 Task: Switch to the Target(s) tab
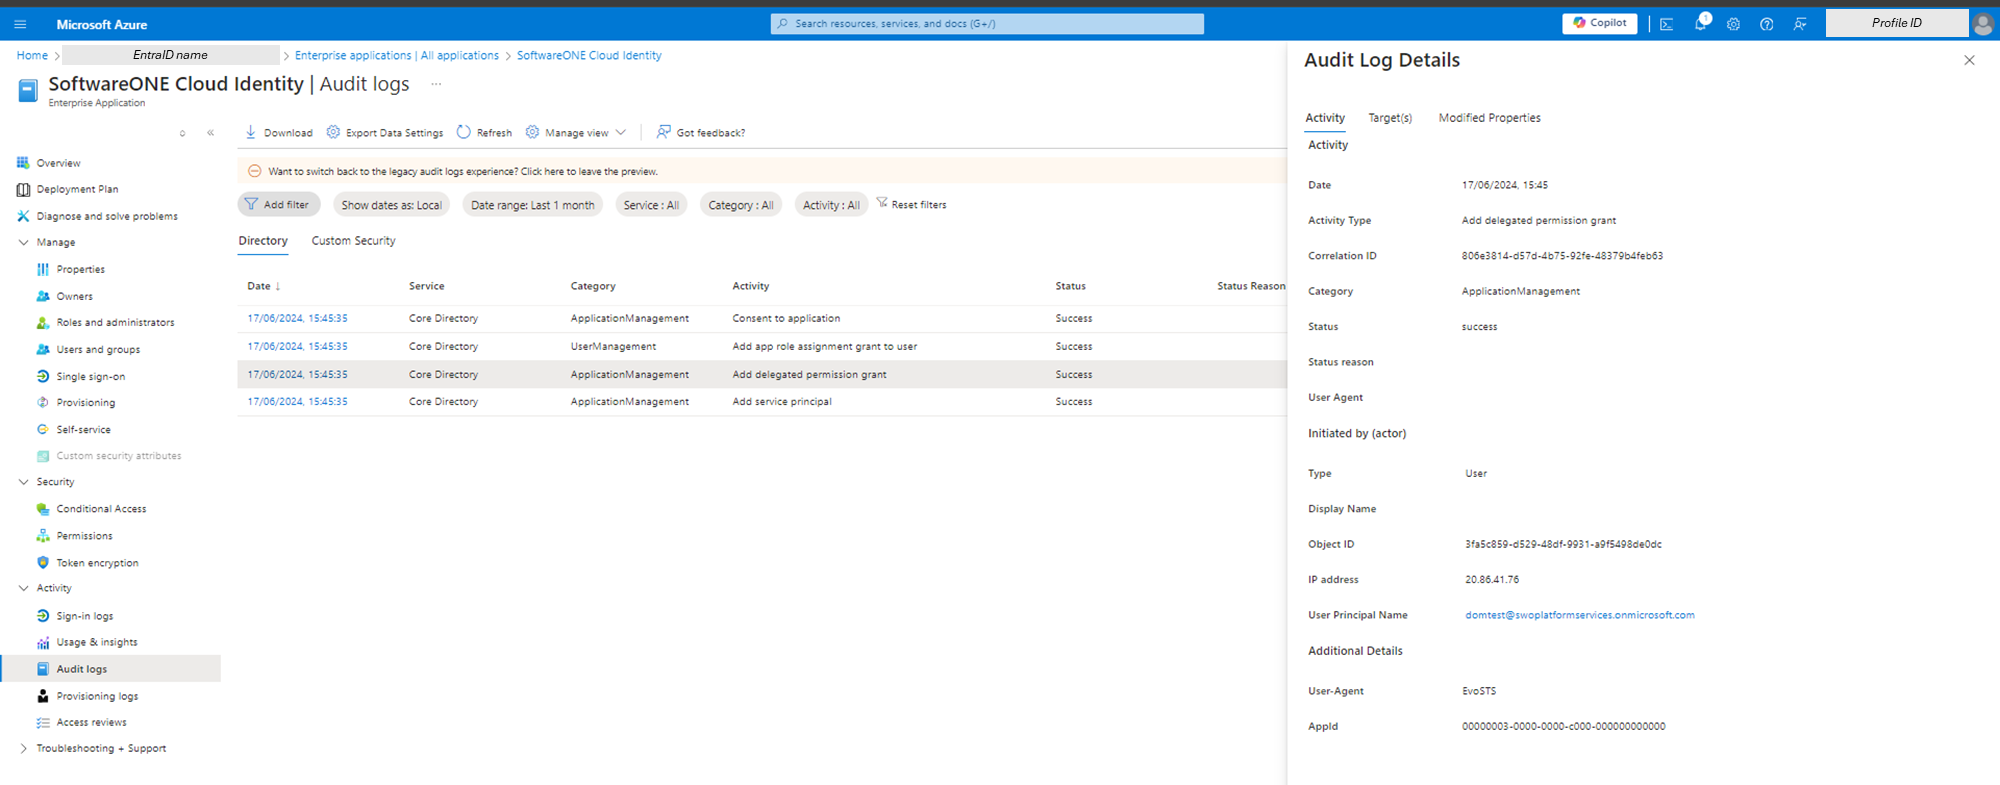[x=1390, y=118]
